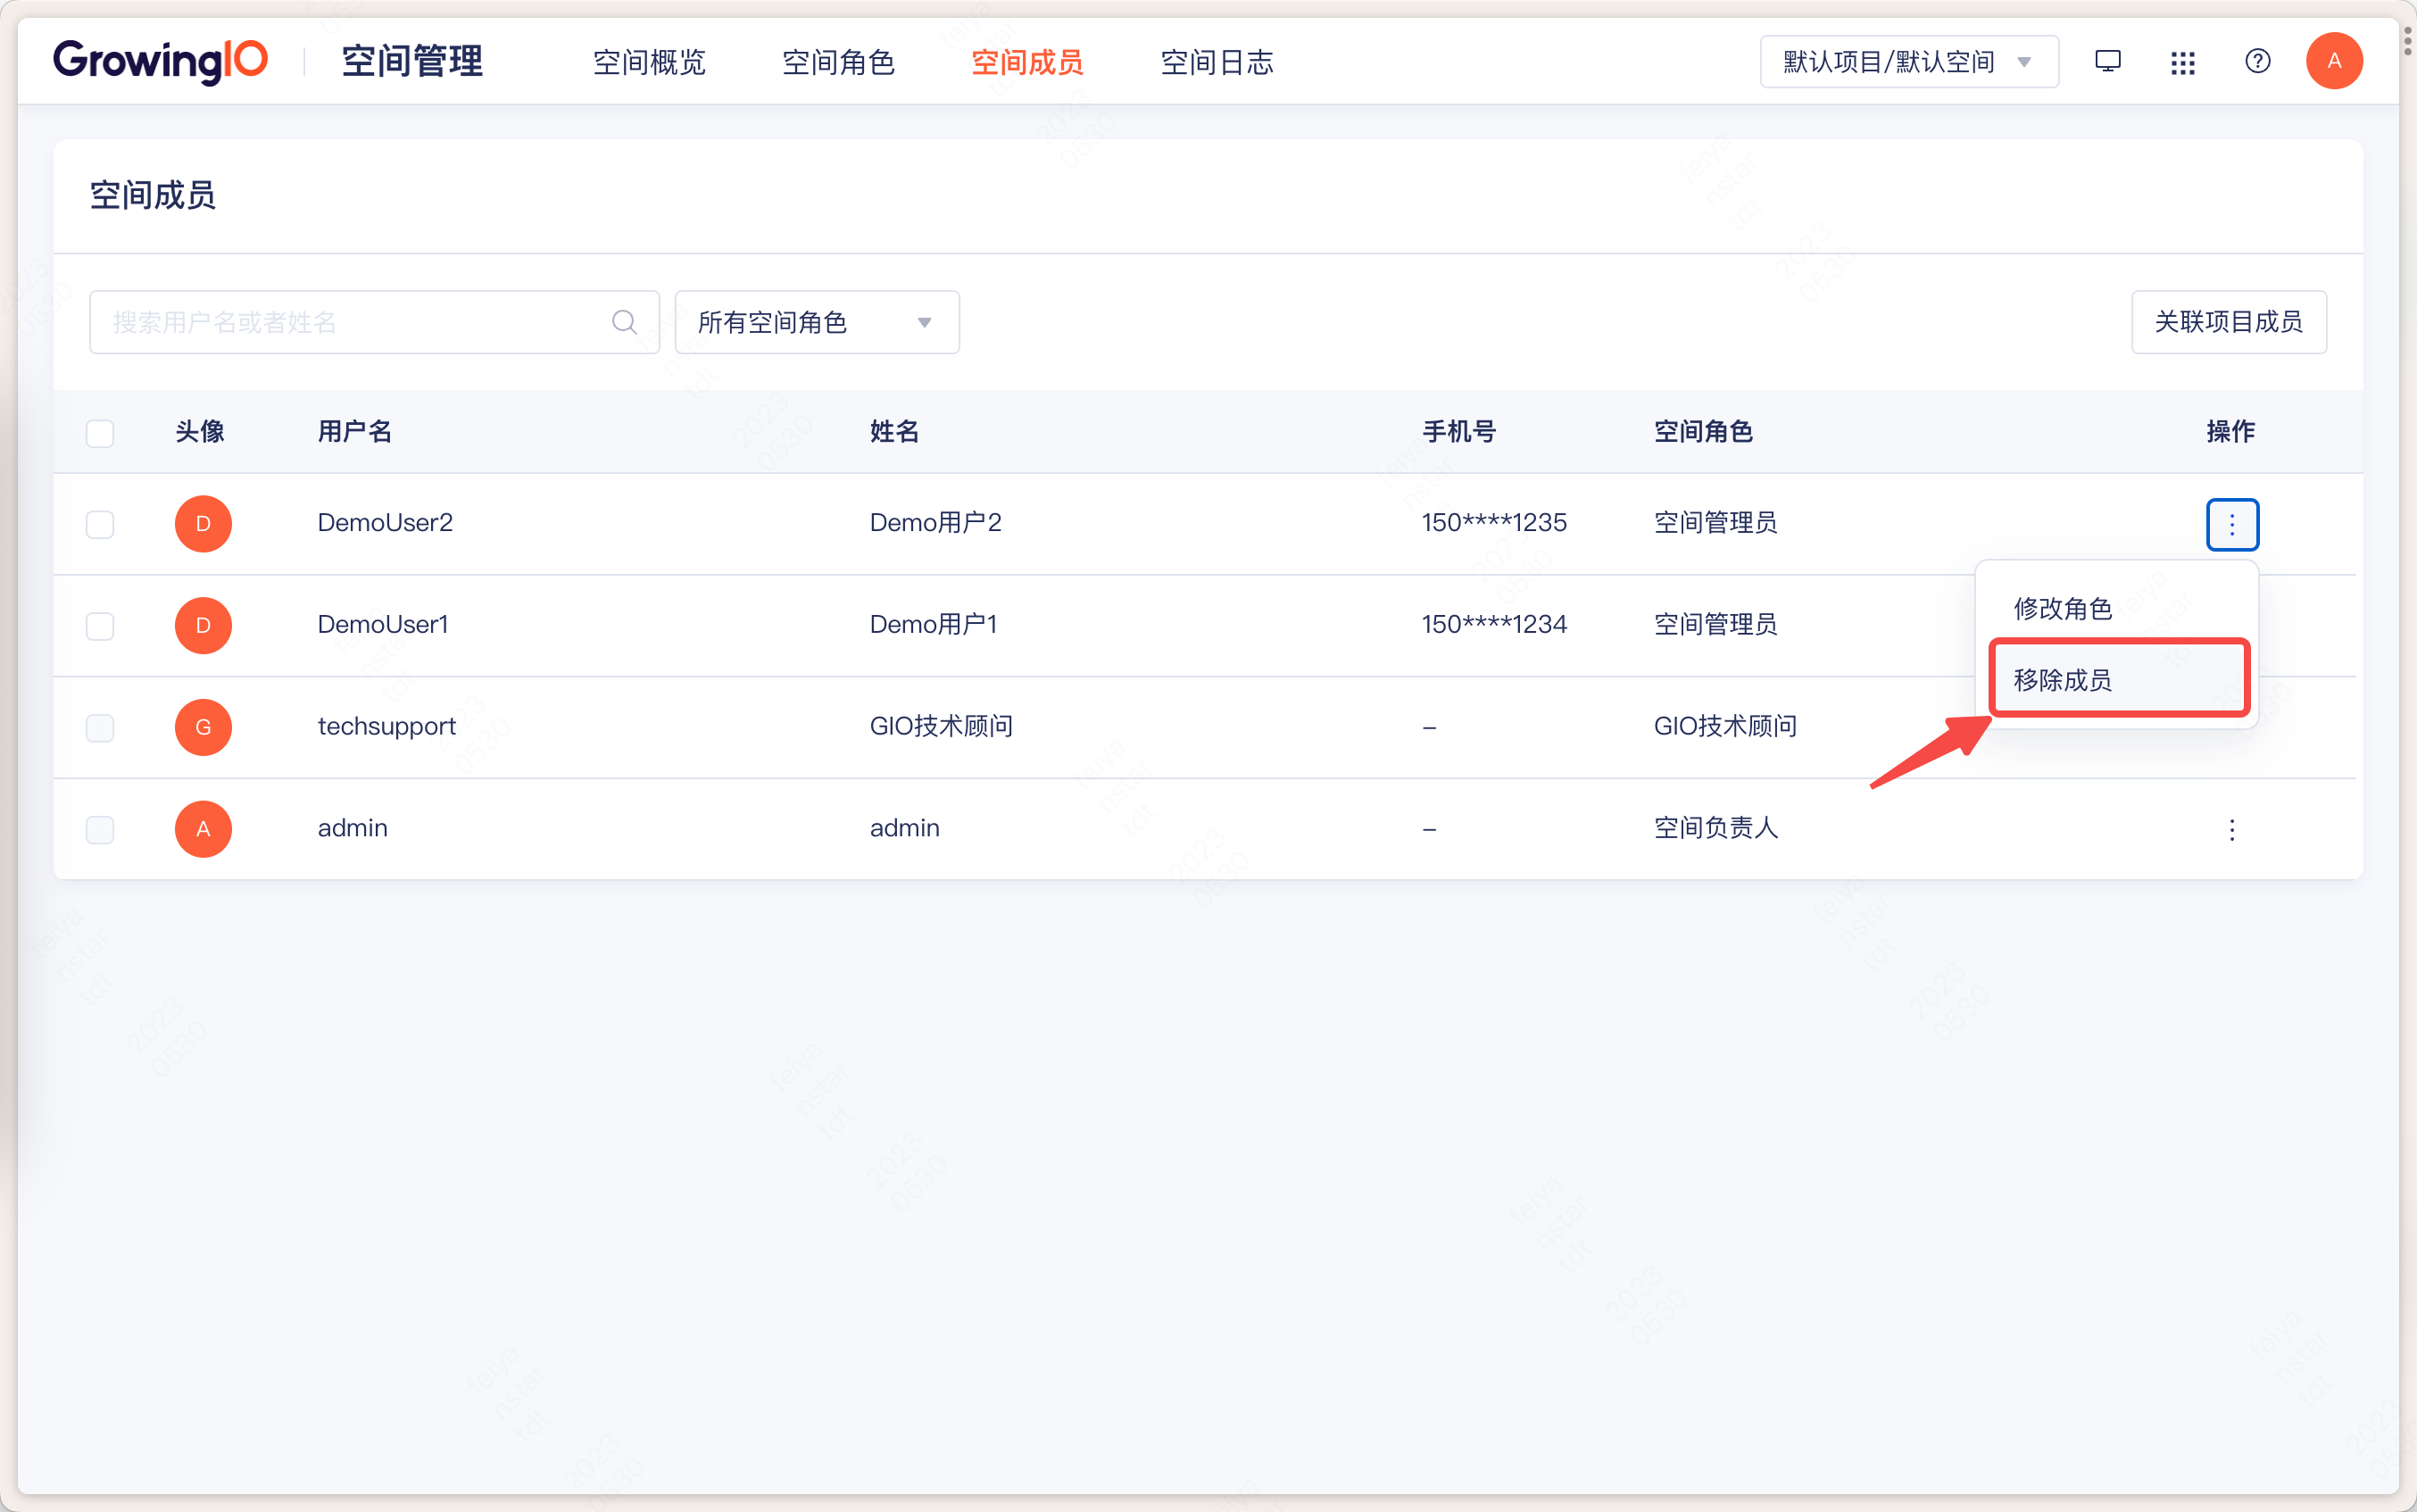Check the DemoUser2 row checkbox
The height and width of the screenshot is (1512, 2417).
(100, 524)
